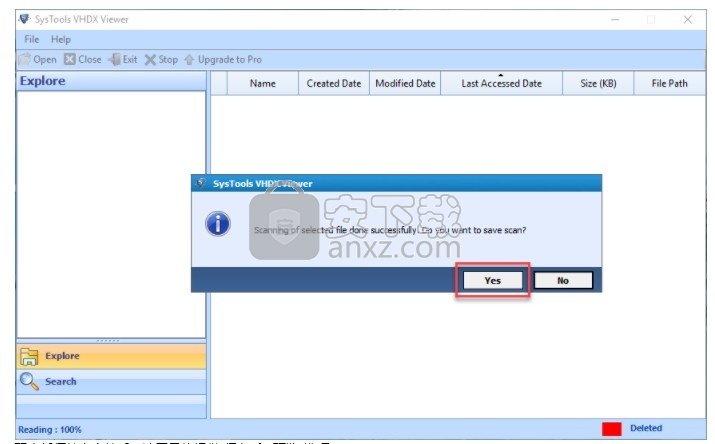Click the File Path column header
Image resolution: width=715 pixels, height=444 pixels.
point(669,83)
